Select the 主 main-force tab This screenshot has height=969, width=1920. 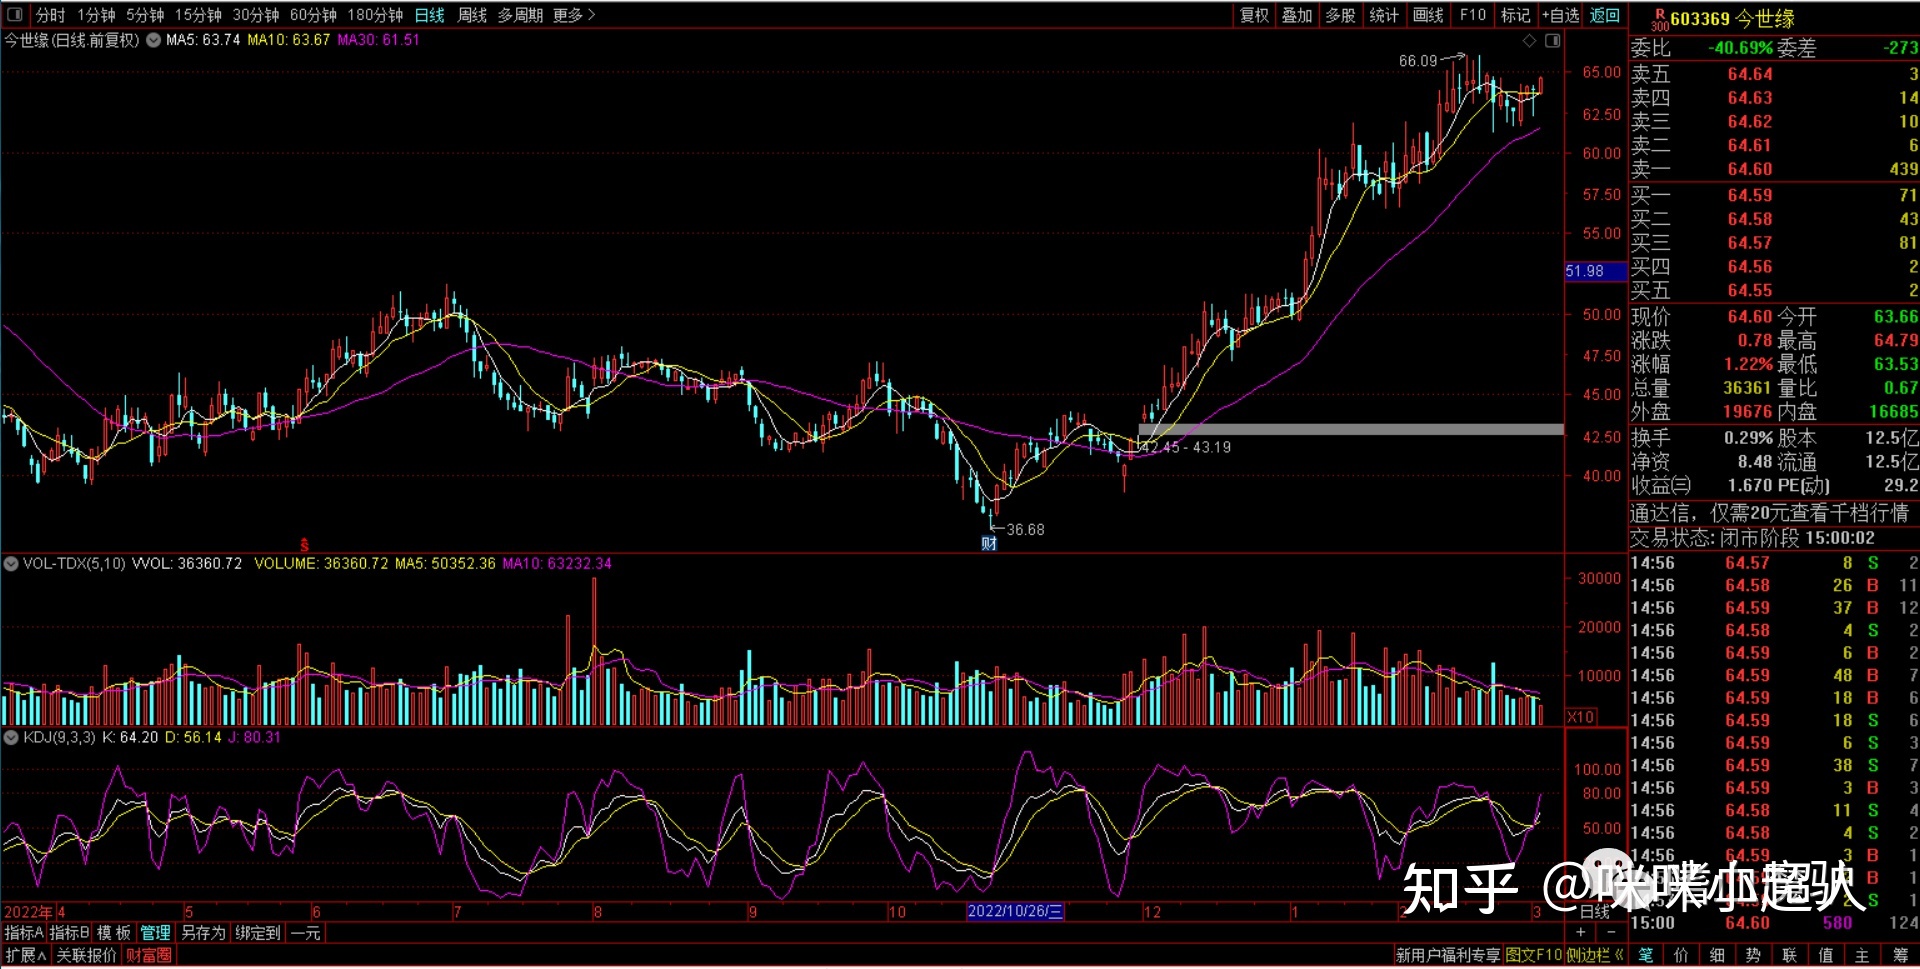(x=1862, y=955)
